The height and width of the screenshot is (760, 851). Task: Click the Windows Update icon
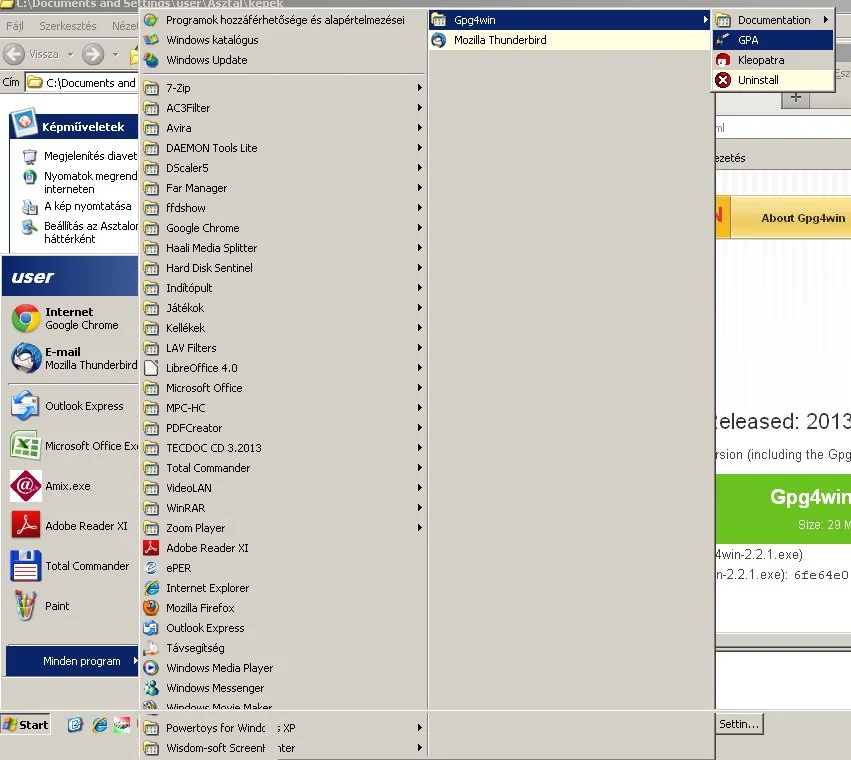(x=151, y=60)
